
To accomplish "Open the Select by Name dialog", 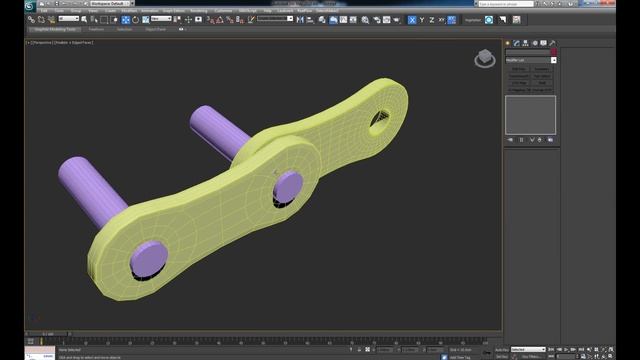I will pyautogui.click(x=94, y=20).
